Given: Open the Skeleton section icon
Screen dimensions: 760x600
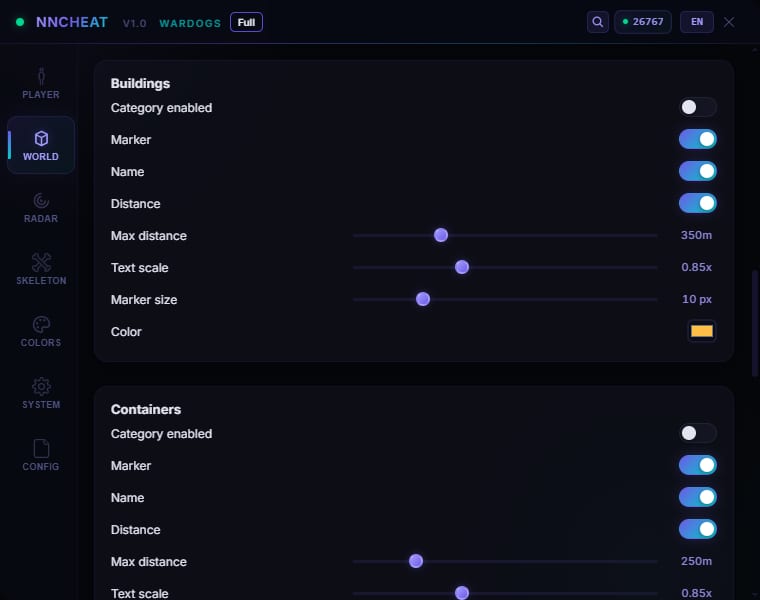Looking at the screenshot, I should coord(41,263).
